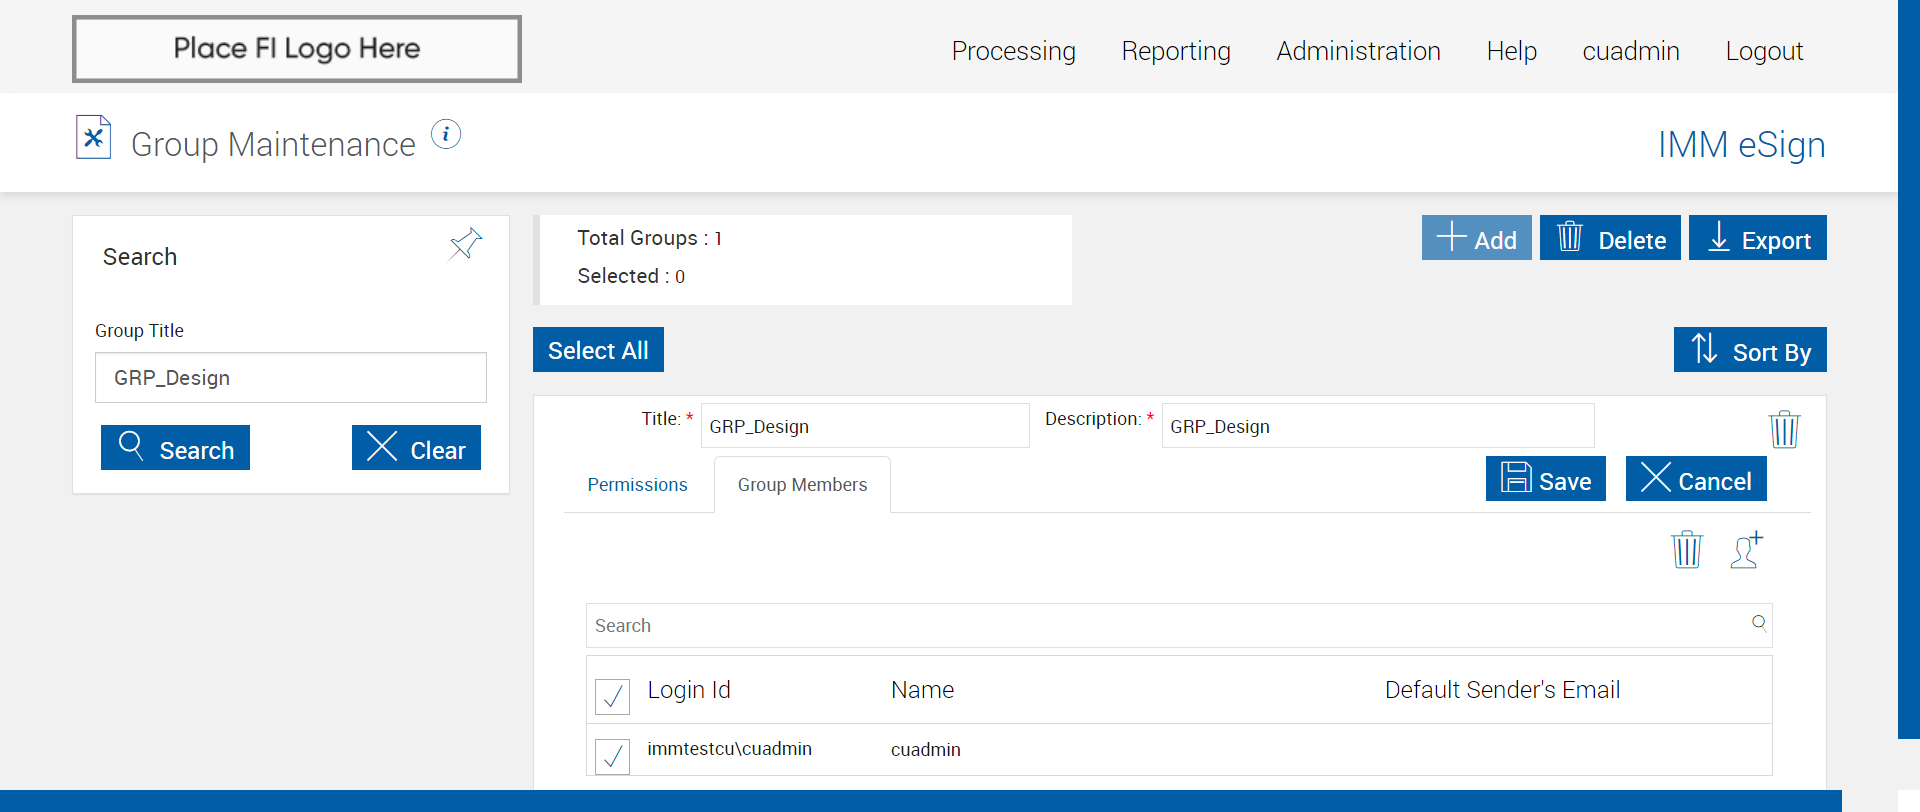Click the Place FI Logo Here image
This screenshot has height=812, width=1920.
pyautogui.click(x=297, y=49)
